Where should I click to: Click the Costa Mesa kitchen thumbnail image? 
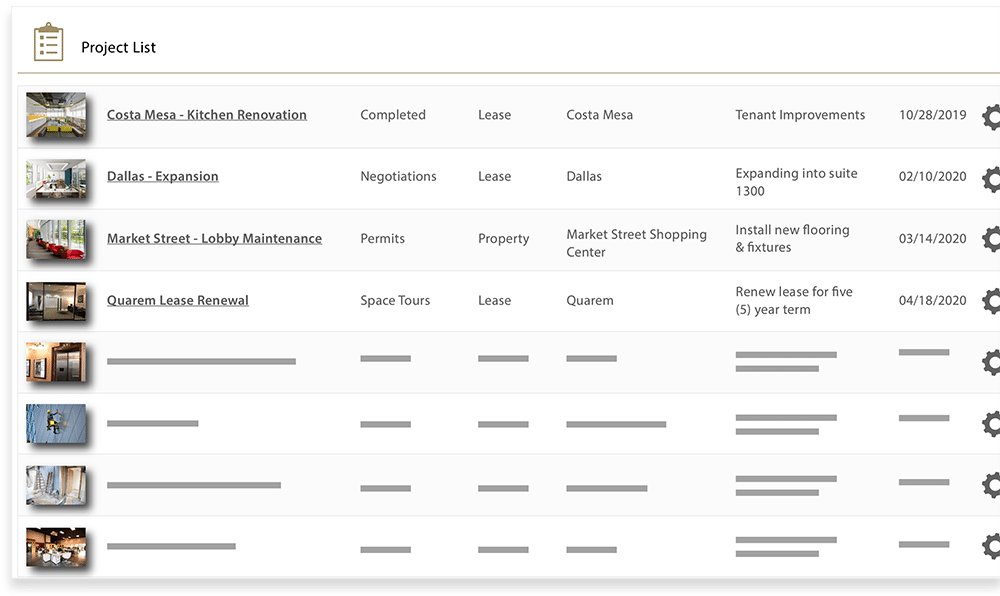[55, 116]
